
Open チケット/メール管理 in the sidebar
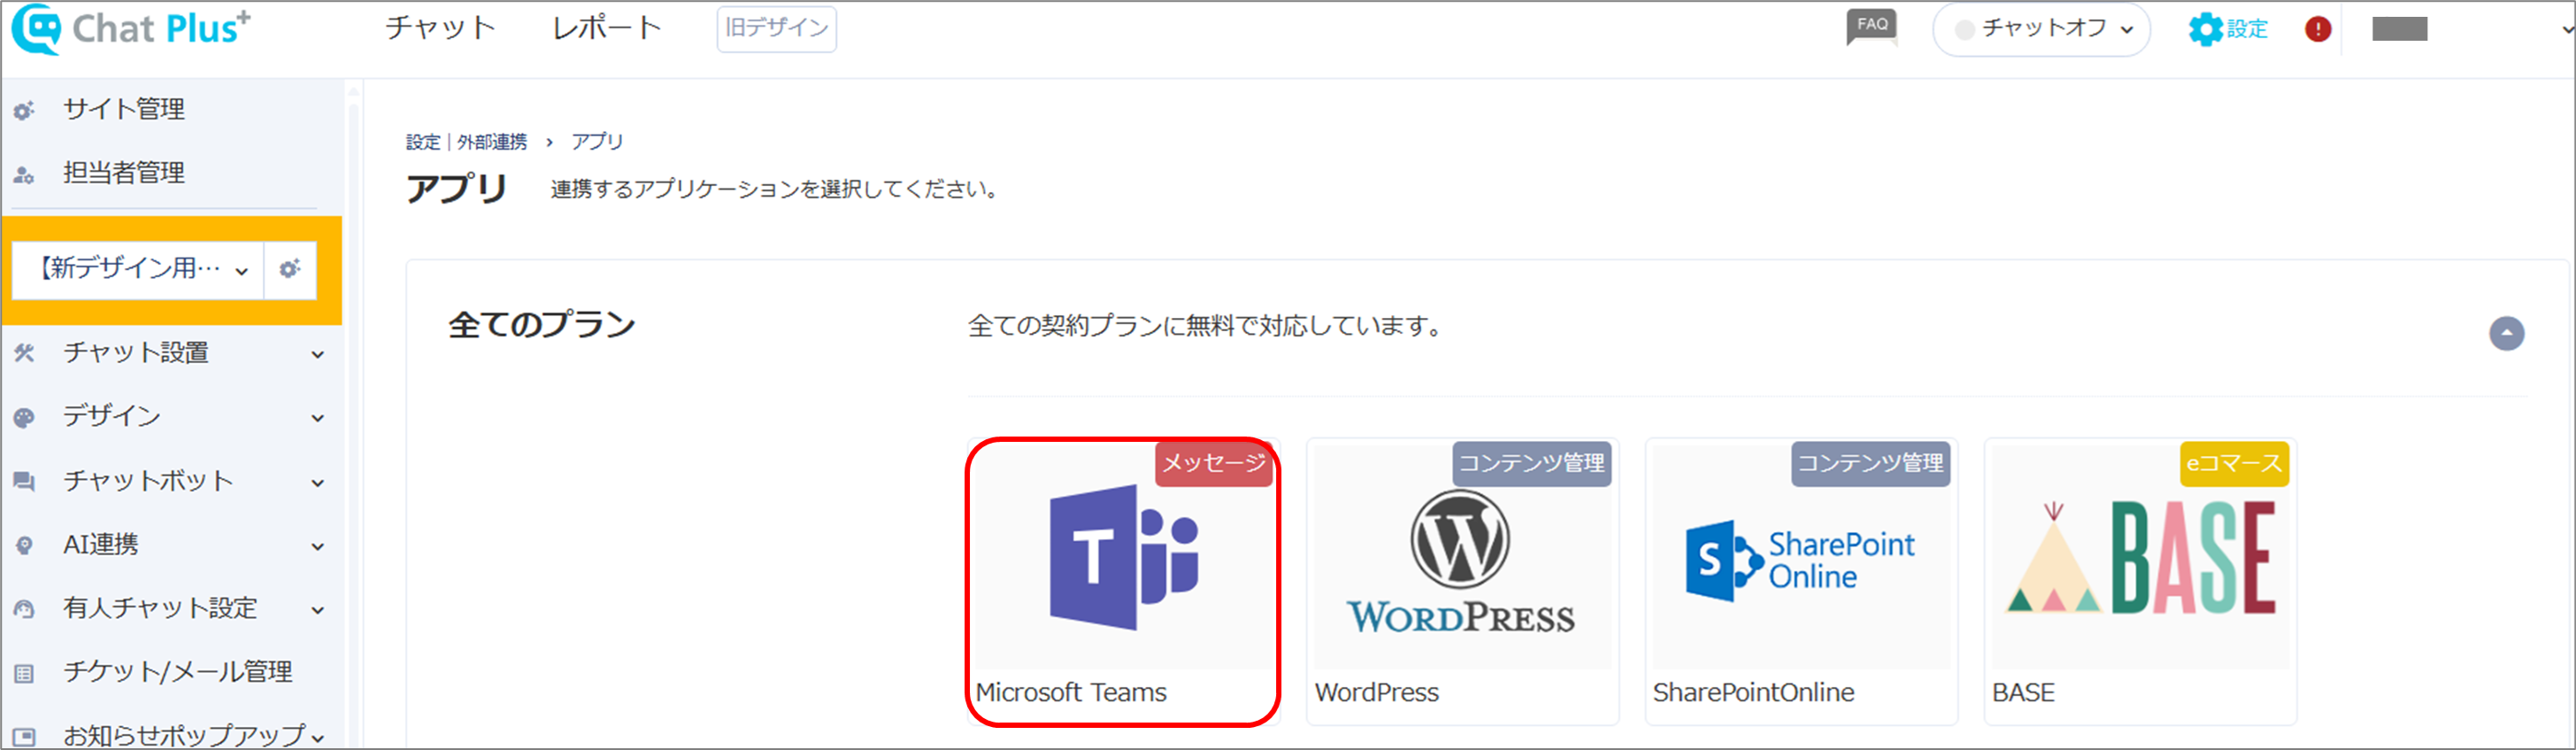(x=178, y=672)
